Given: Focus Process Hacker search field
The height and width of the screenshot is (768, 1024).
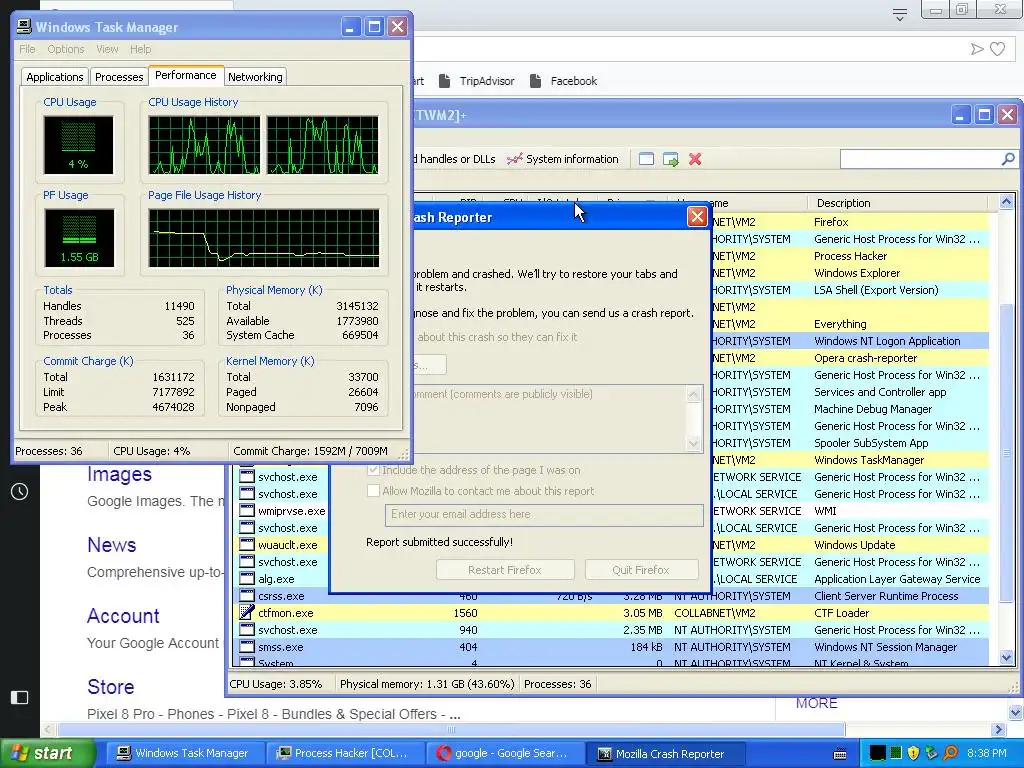Looking at the screenshot, I should pos(920,159).
